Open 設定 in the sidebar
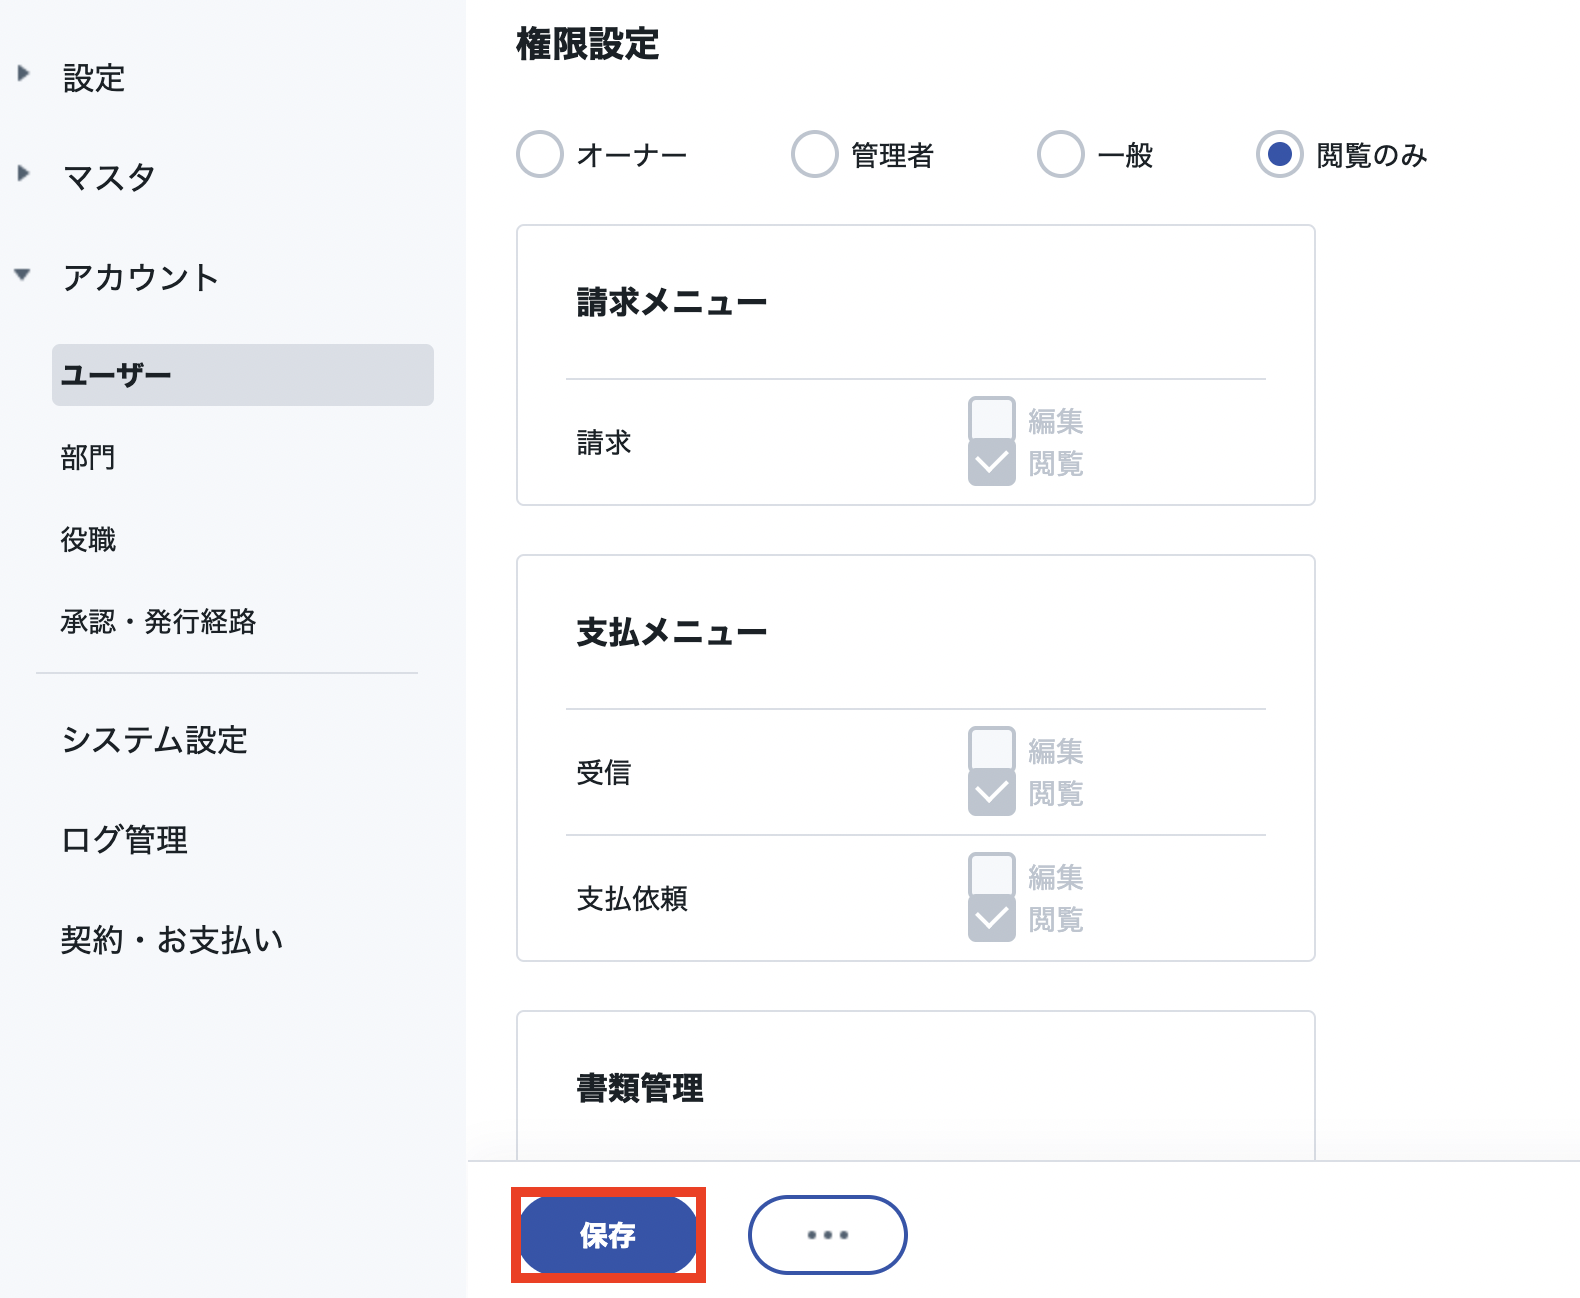Screen dimensions: 1580x1298 [94, 78]
